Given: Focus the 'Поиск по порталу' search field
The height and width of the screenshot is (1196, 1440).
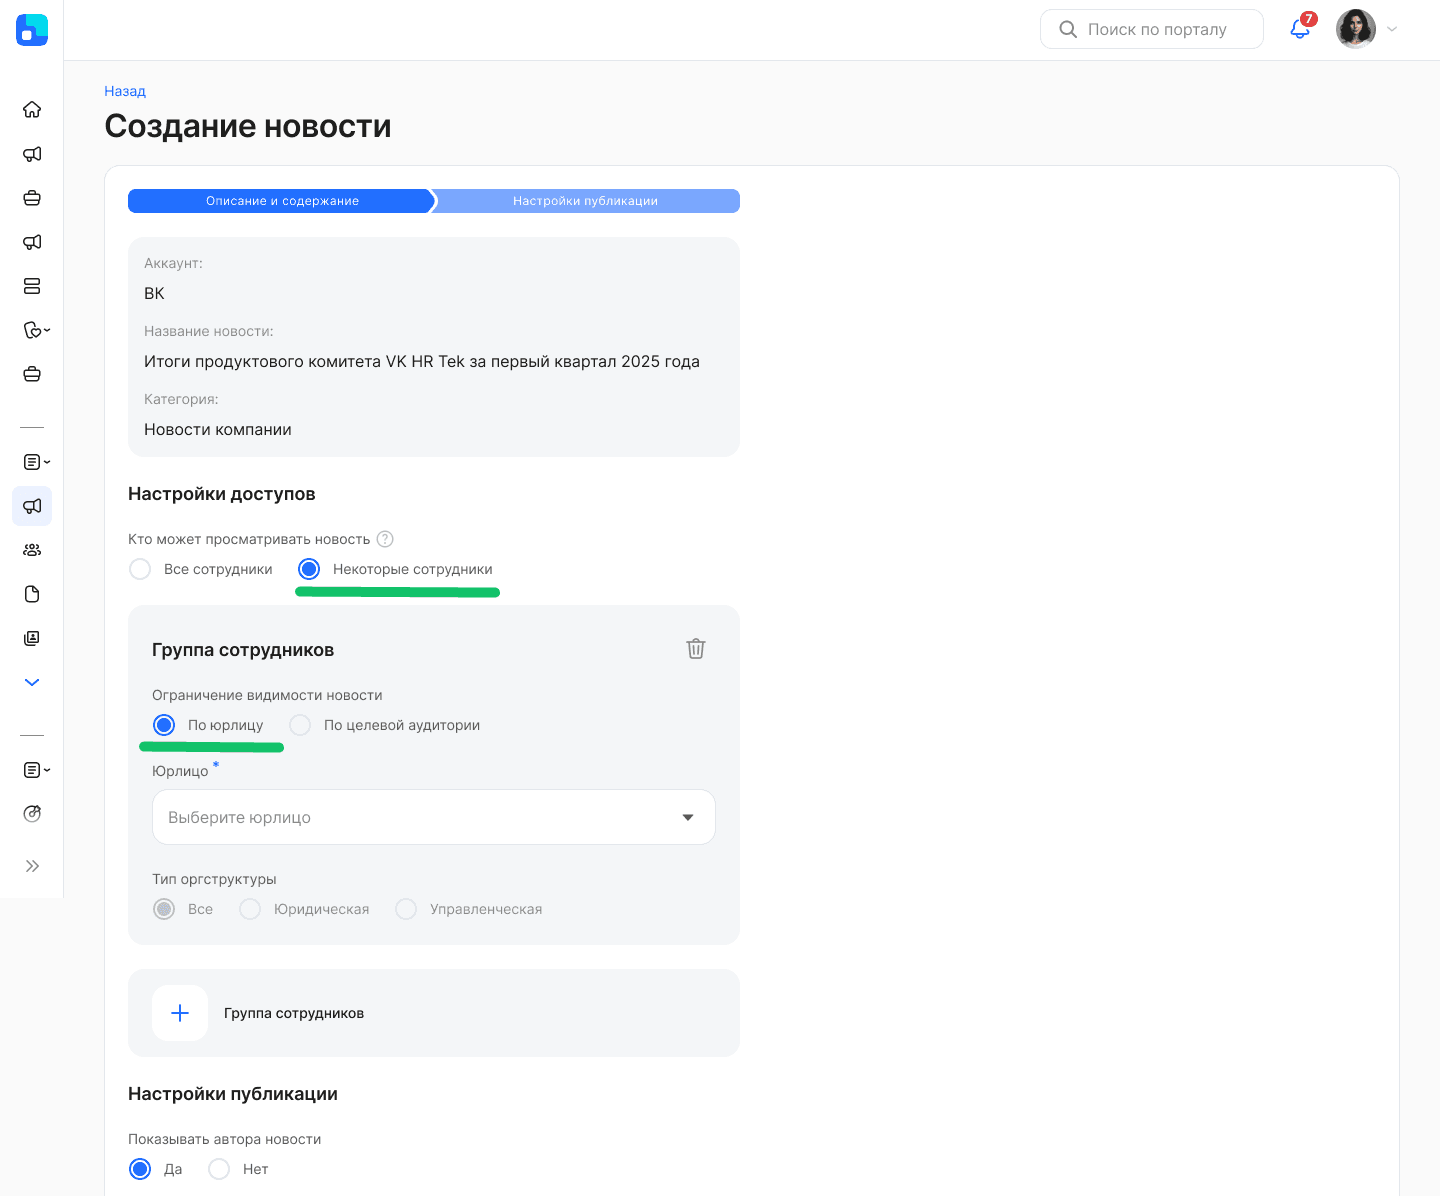Looking at the screenshot, I should coord(1152,29).
